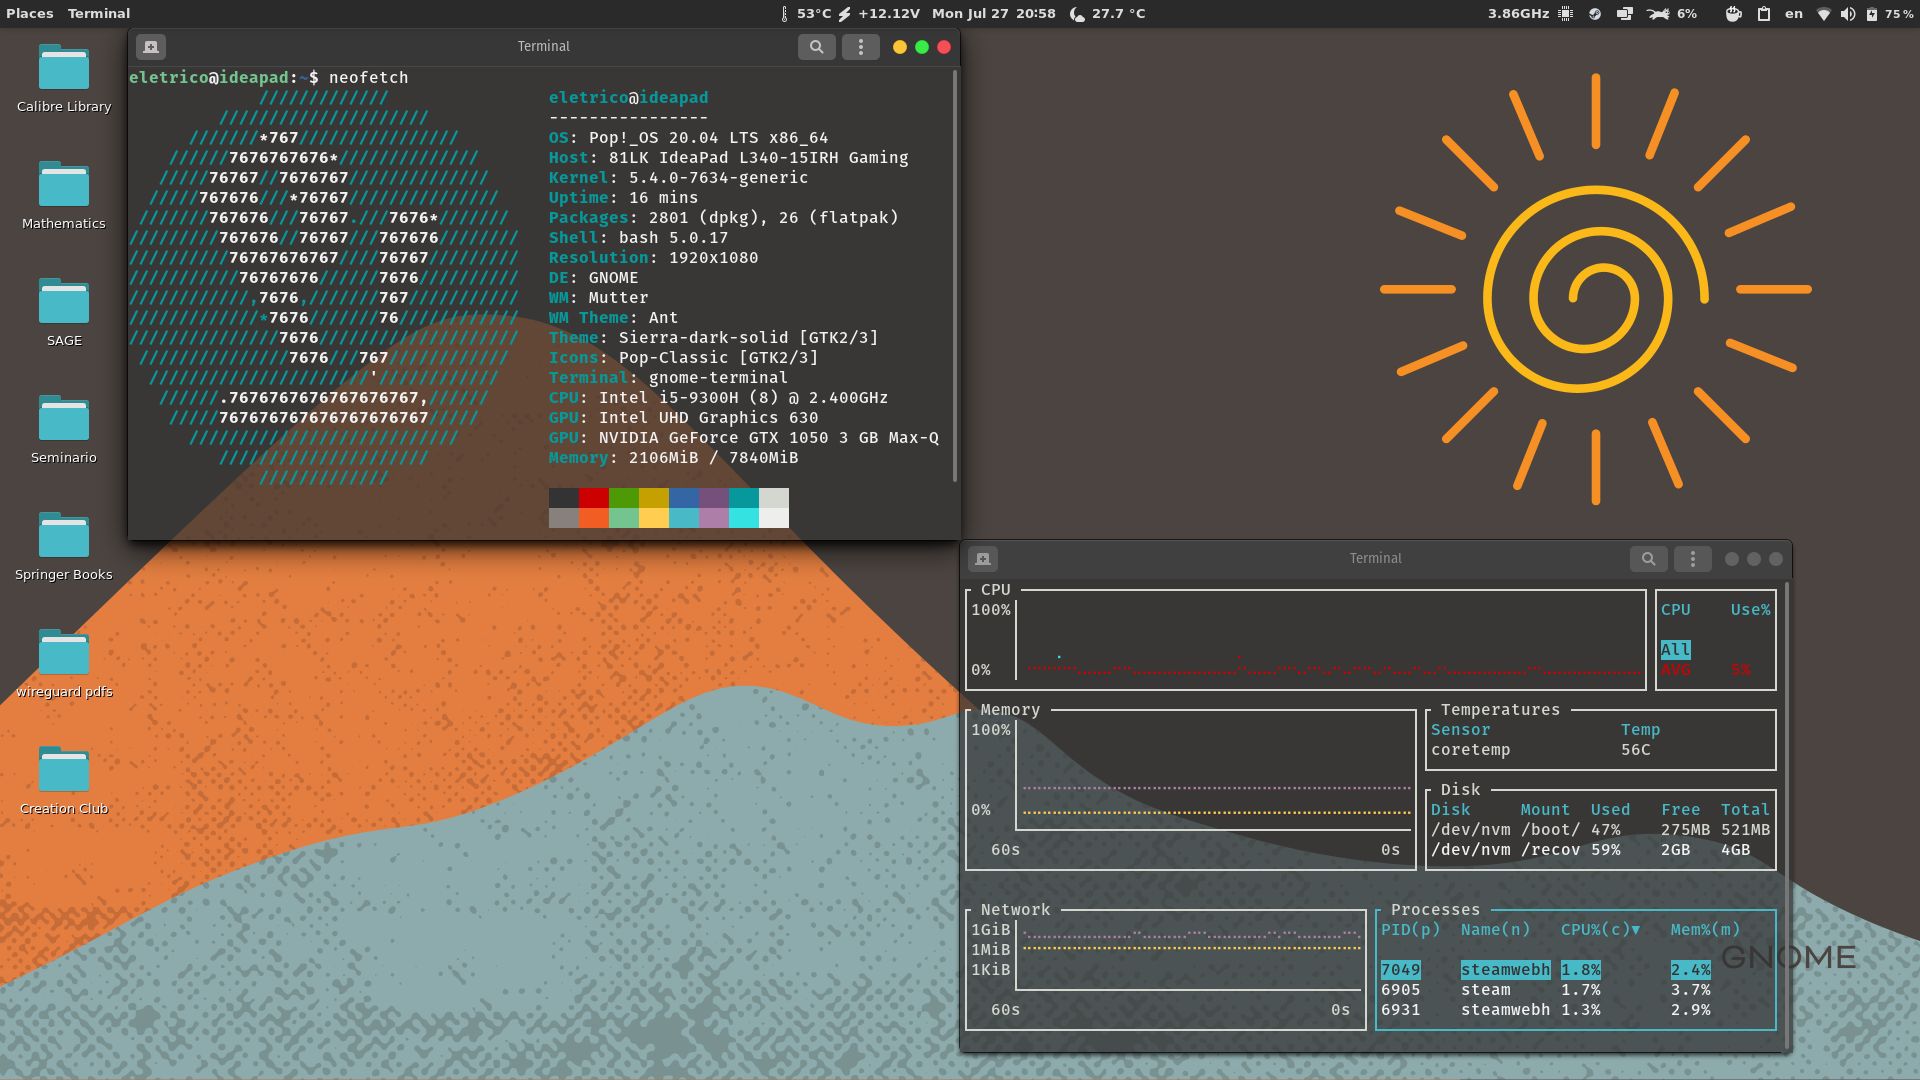1920x1080 pixels.
Task: Open the SAGE desktop folder
Action: pos(64,312)
